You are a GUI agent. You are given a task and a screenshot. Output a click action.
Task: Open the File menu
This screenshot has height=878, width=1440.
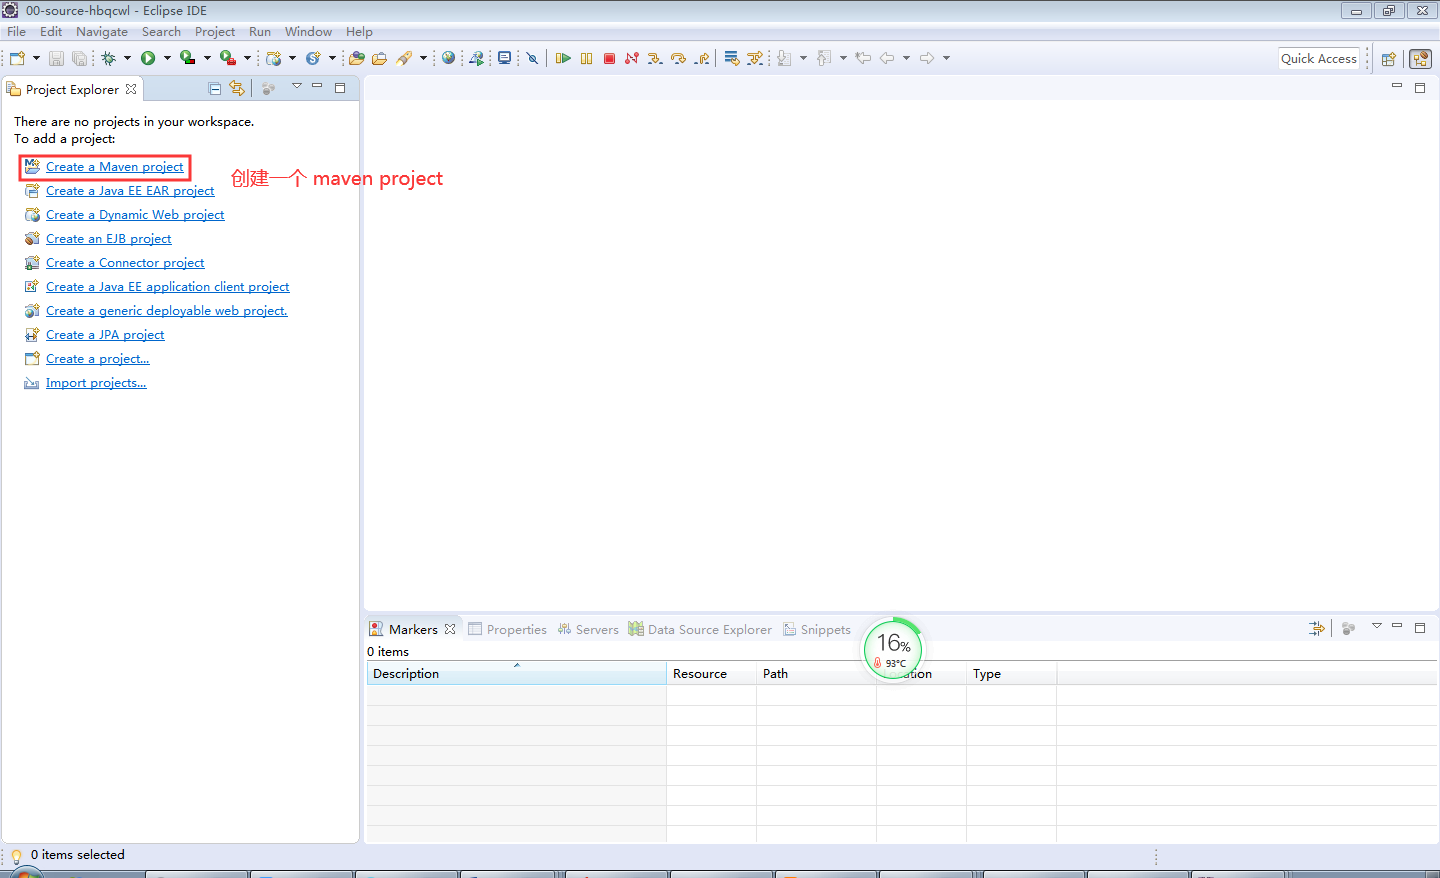[x=16, y=32]
